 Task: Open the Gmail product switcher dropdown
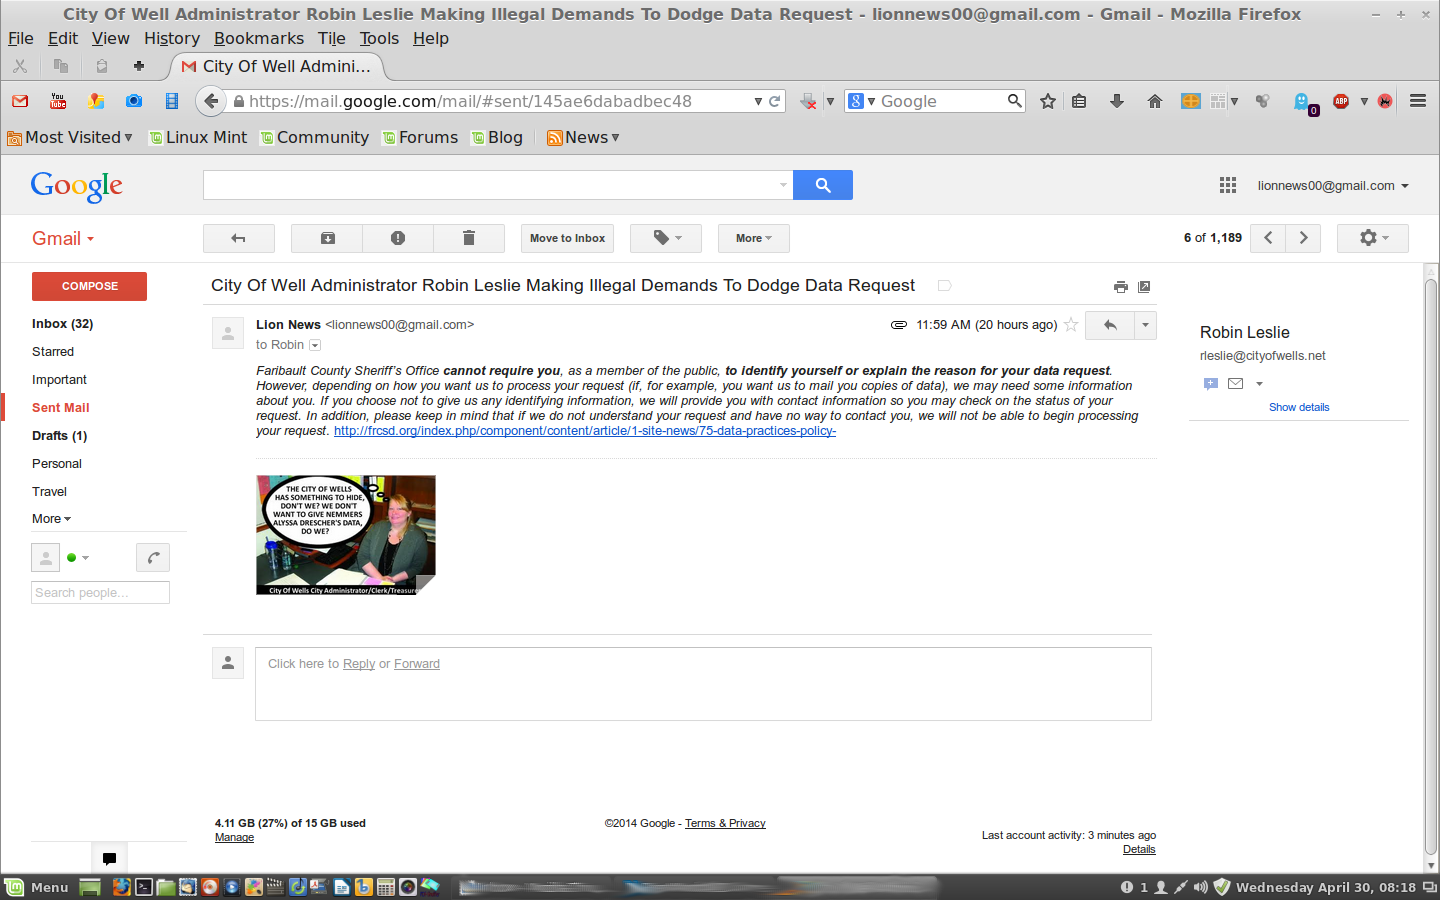click(63, 238)
